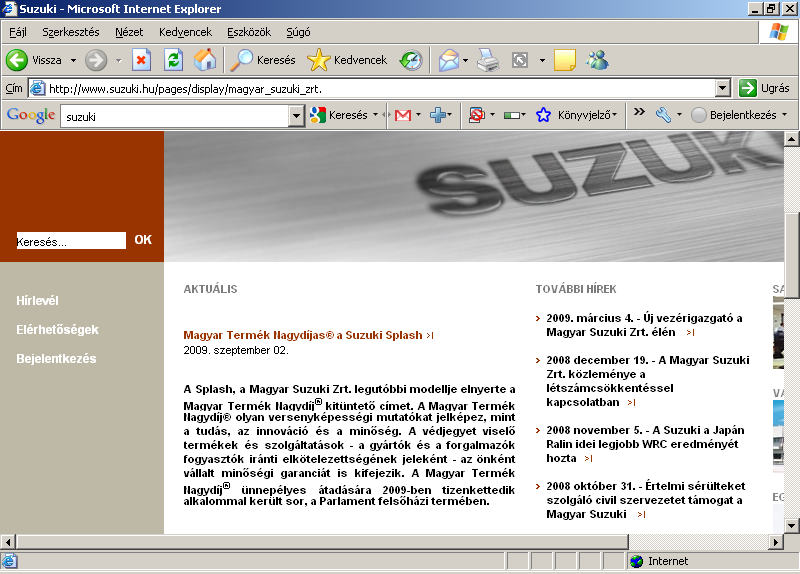Open Google toolbar wrench settings icon
The image size is (800, 574).
tap(663, 115)
